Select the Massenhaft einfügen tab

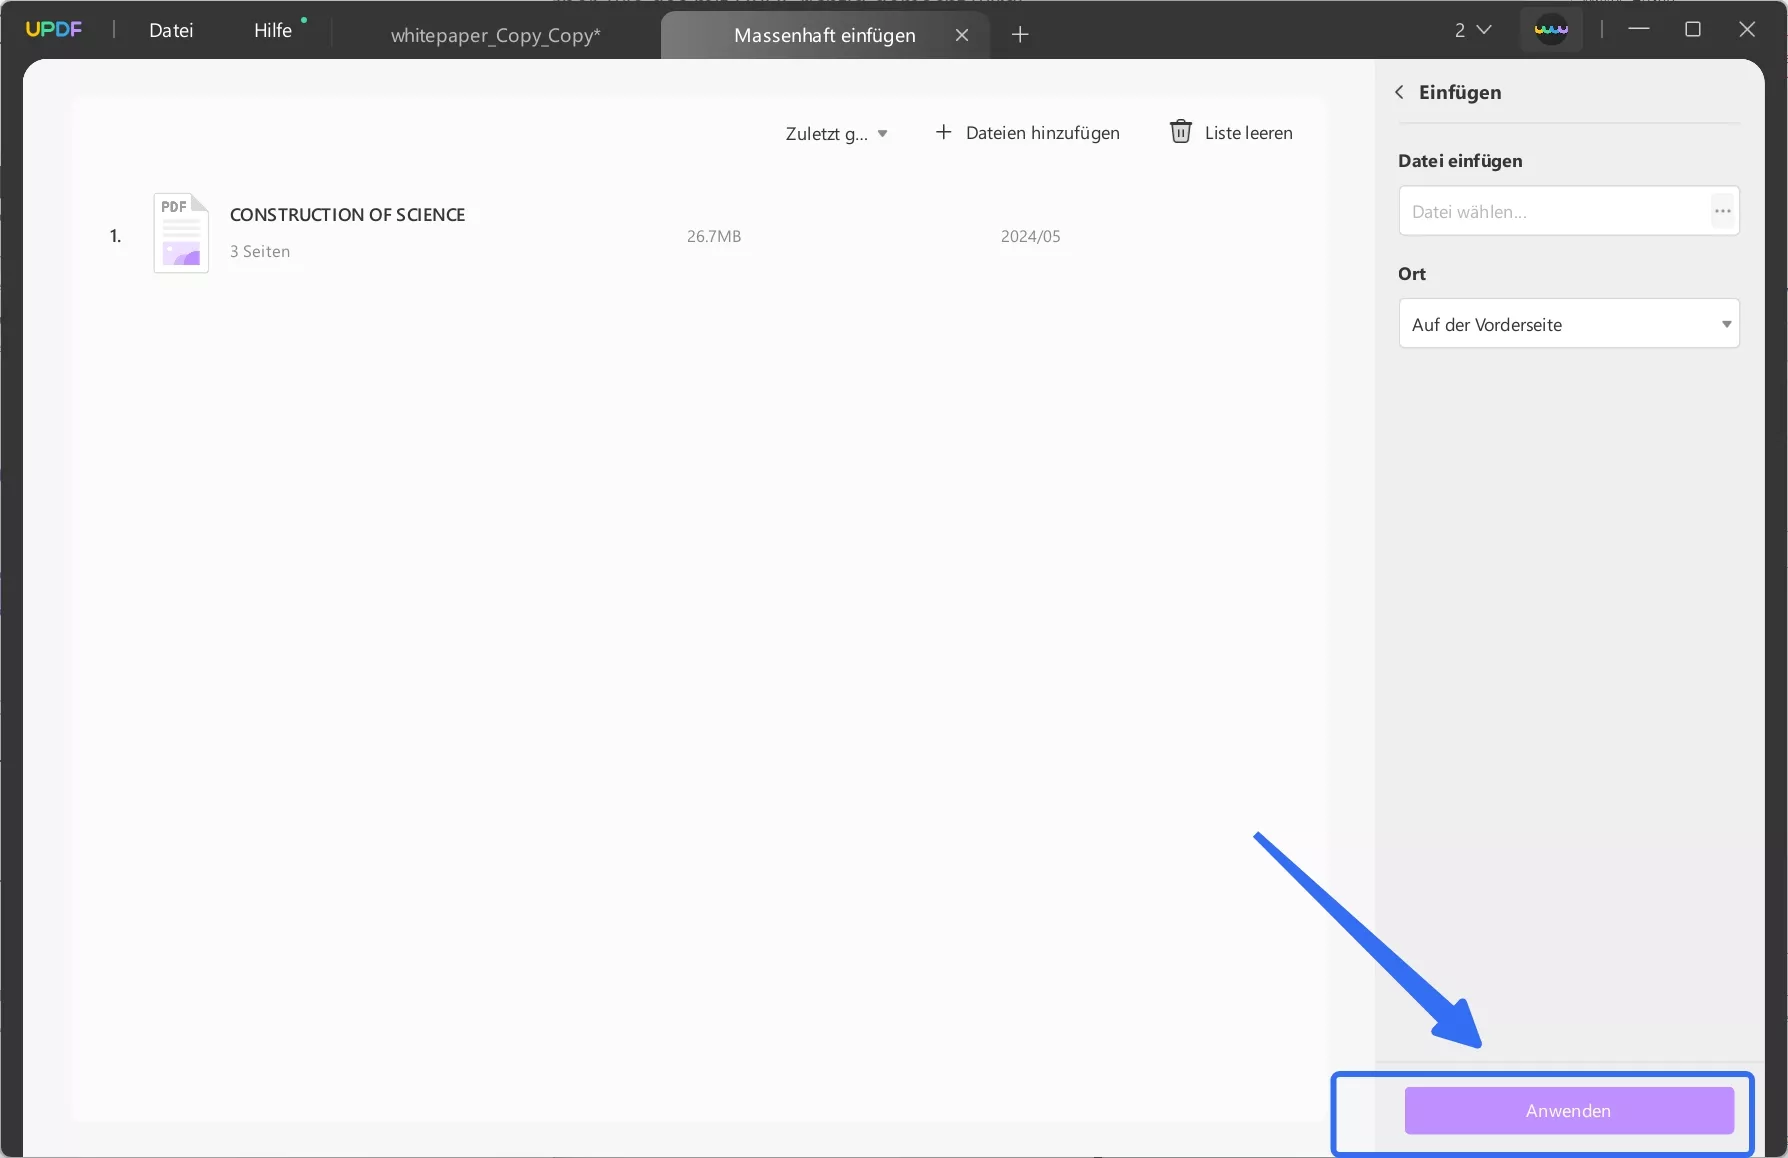click(824, 35)
